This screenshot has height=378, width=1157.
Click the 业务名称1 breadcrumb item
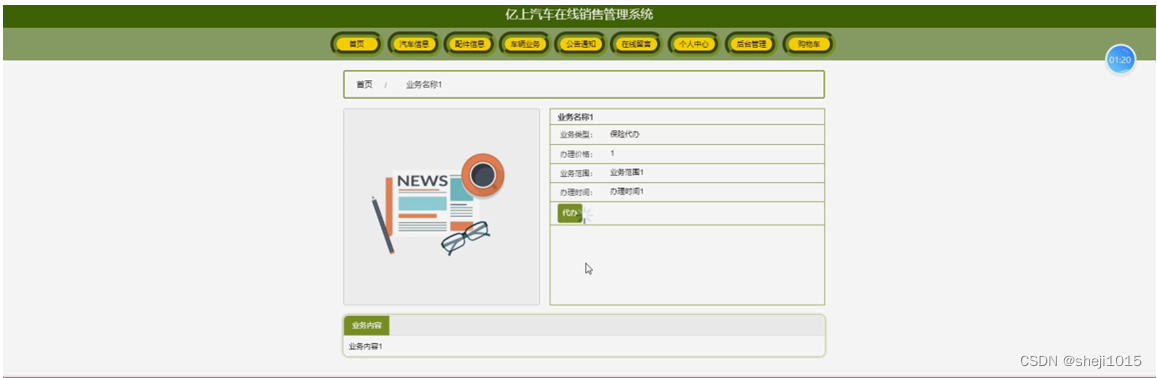click(424, 85)
